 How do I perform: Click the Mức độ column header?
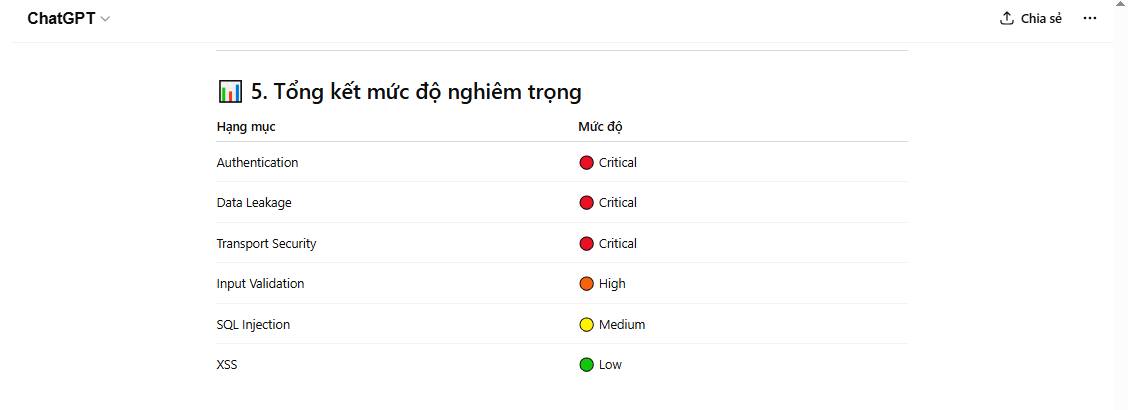point(600,127)
